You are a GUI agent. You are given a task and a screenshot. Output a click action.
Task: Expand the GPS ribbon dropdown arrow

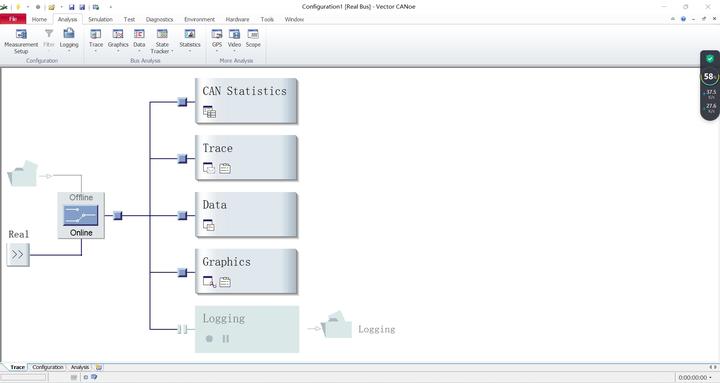click(x=217, y=51)
